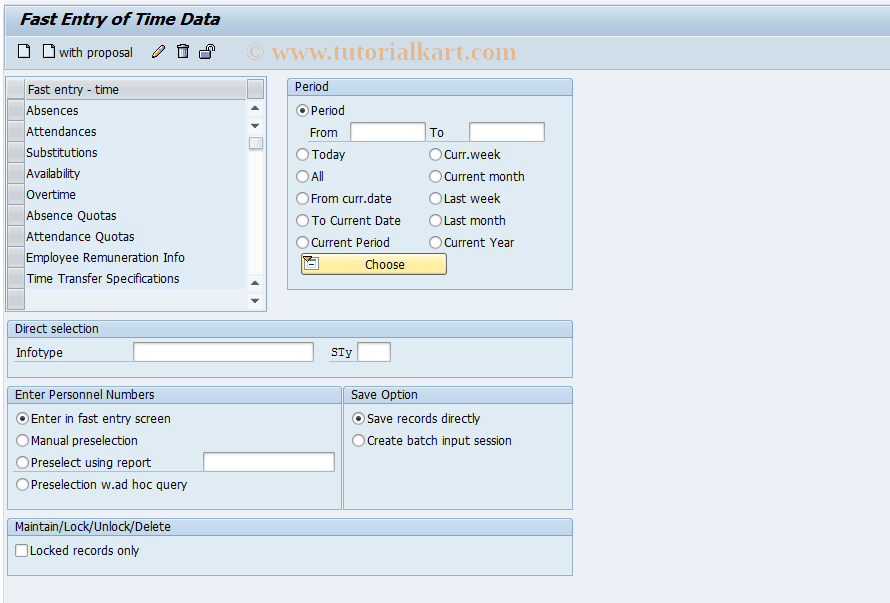Select "Overtime" in the fast entry list
890x603 pixels.
51,194
